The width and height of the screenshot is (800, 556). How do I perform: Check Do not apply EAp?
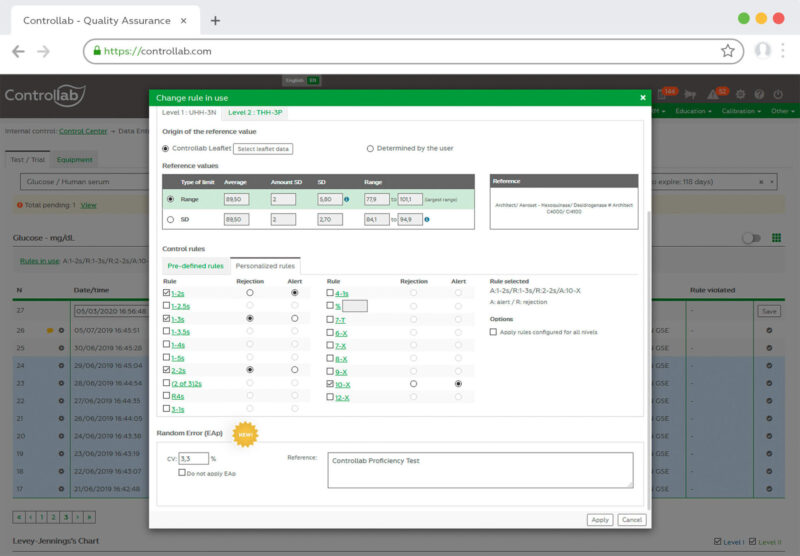tap(182, 473)
